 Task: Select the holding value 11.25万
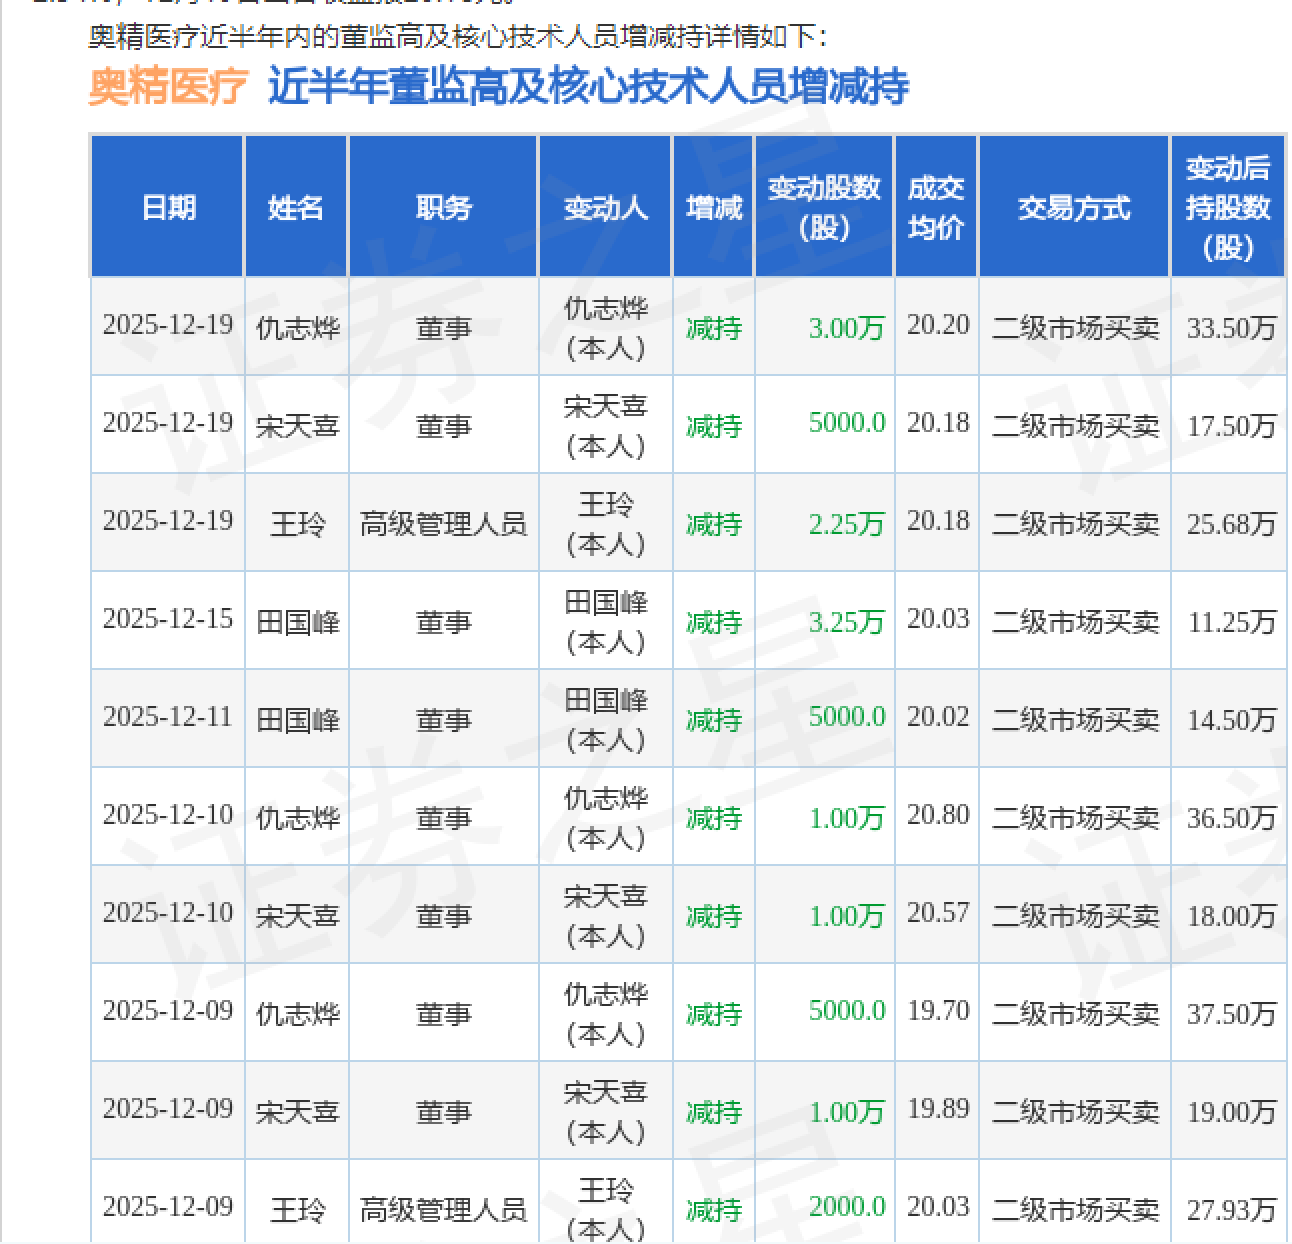pos(1231,622)
